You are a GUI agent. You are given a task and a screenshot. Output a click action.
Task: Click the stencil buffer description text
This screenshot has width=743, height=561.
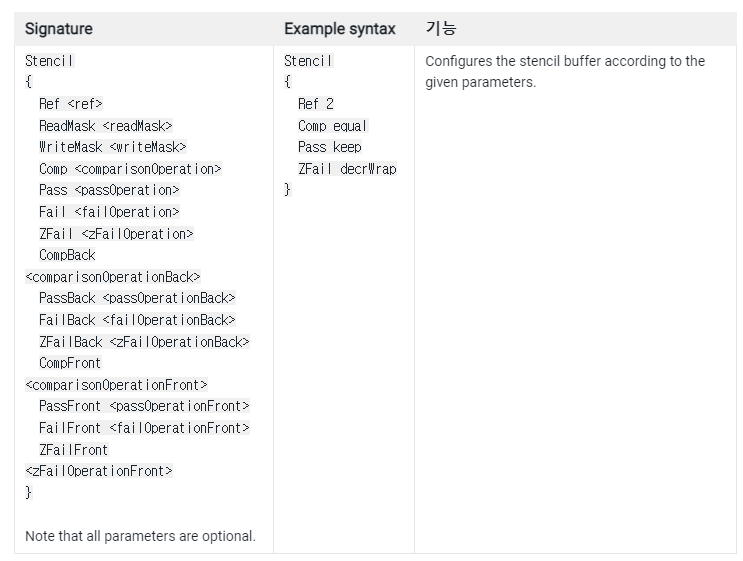(x=565, y=72)
